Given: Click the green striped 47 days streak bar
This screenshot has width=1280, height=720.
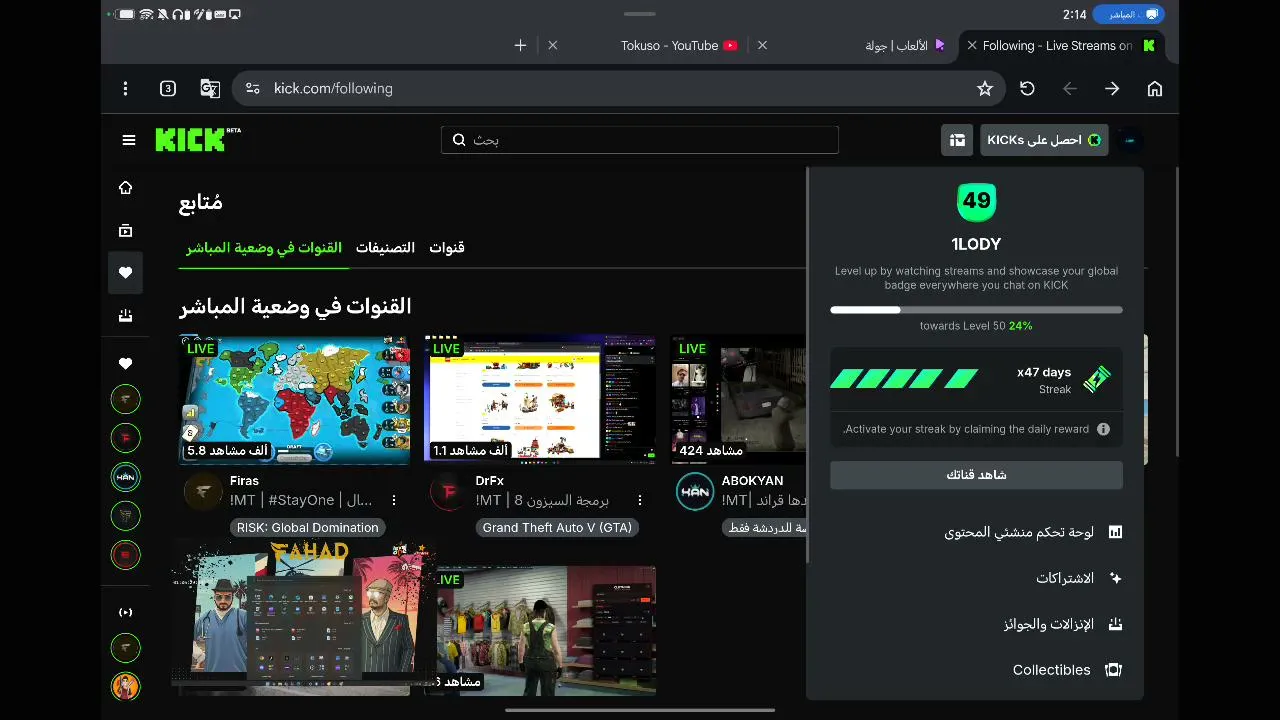Looking at the screenshot, I should (x=904, y=379).
